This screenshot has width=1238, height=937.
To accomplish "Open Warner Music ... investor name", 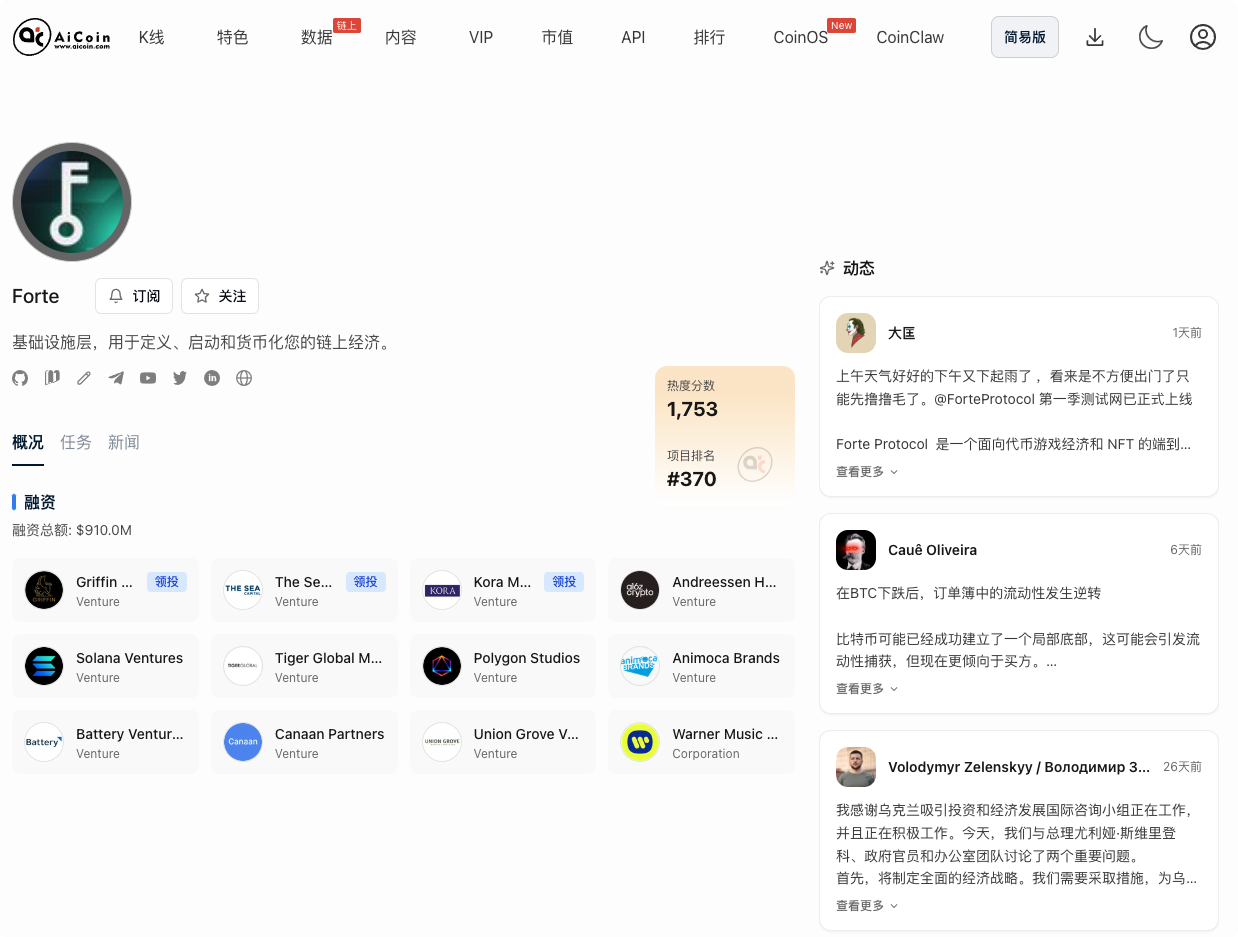I will click(725, 734).
